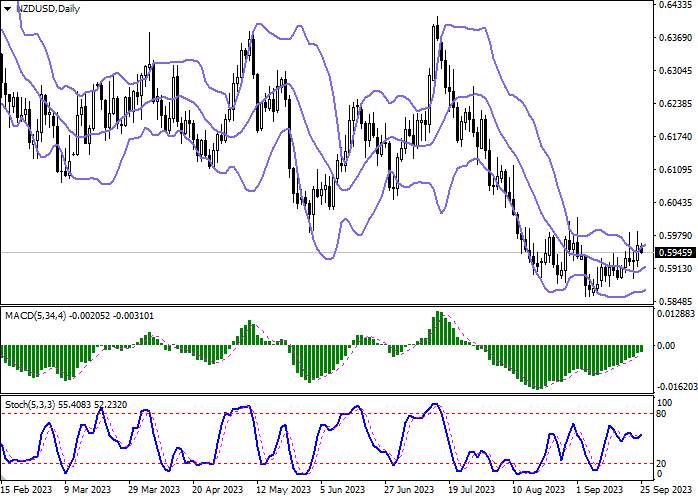Click the 1 Sep 2023 date label

[599, 490]
